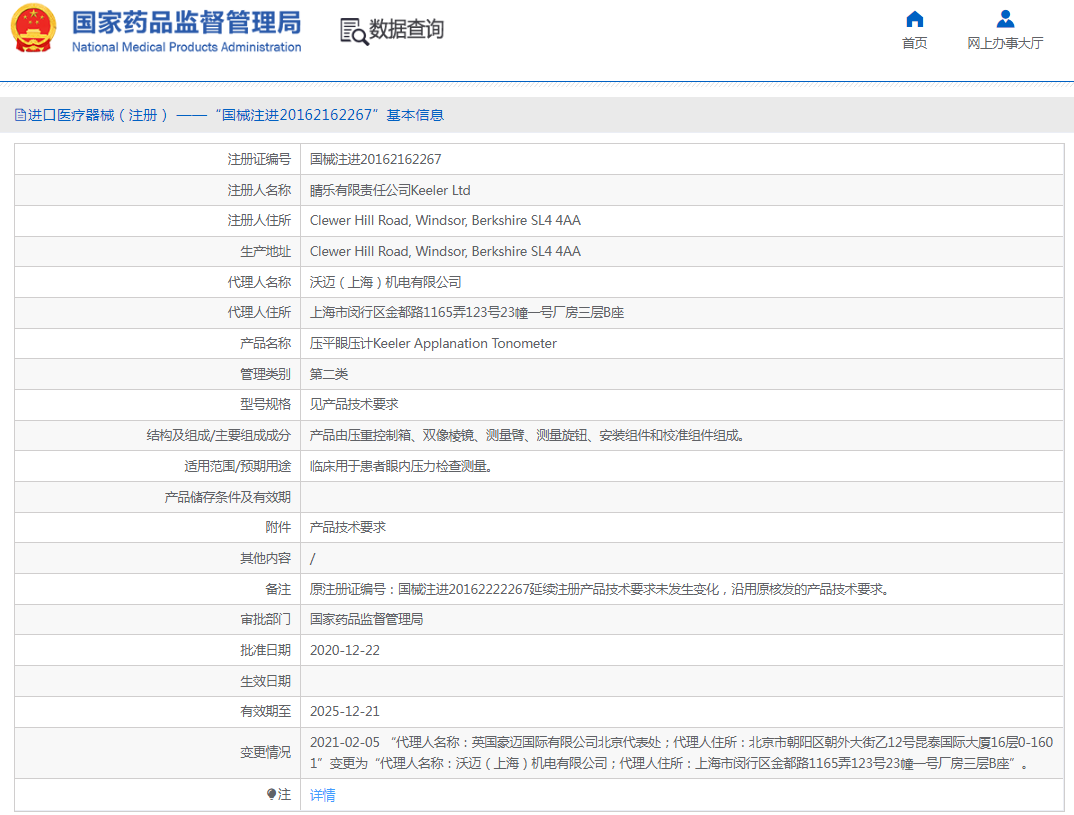Click the document icon before 进口医疗器械

point(21,115)
